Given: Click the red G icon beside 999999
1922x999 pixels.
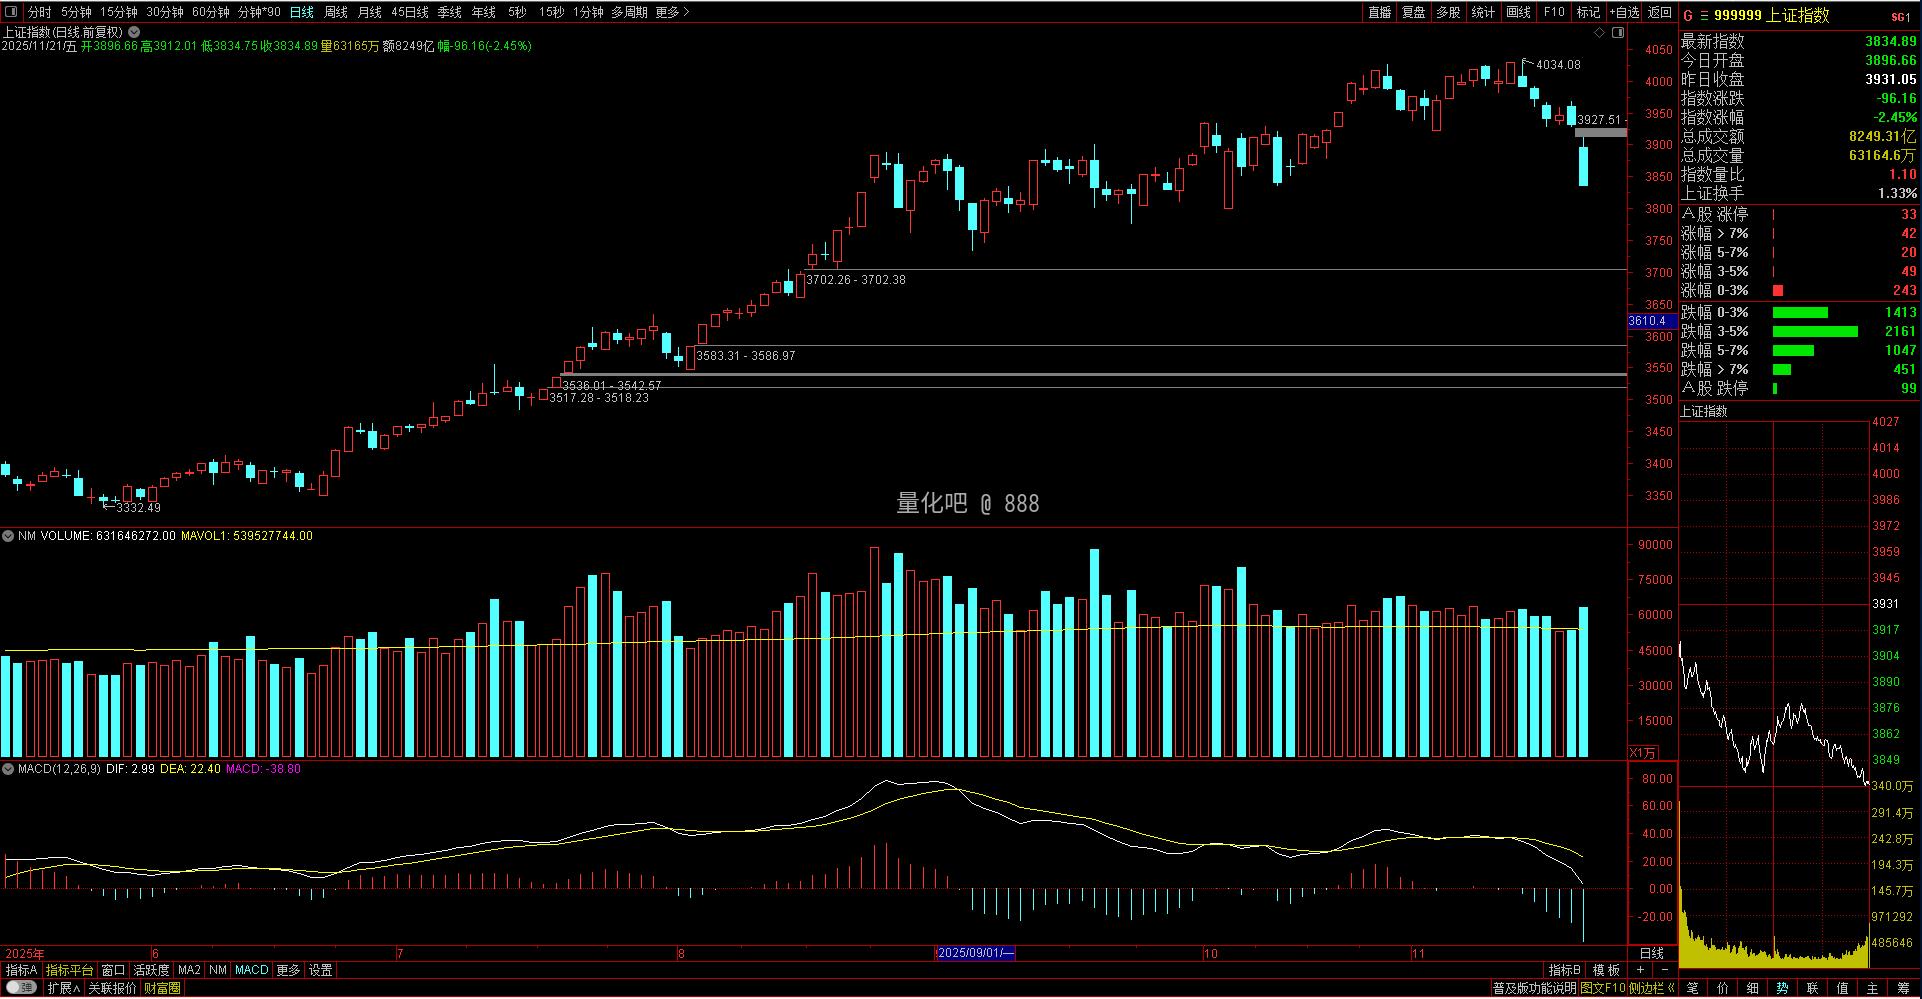Looking at the screenshot, I should click(x=1688, y=15).
